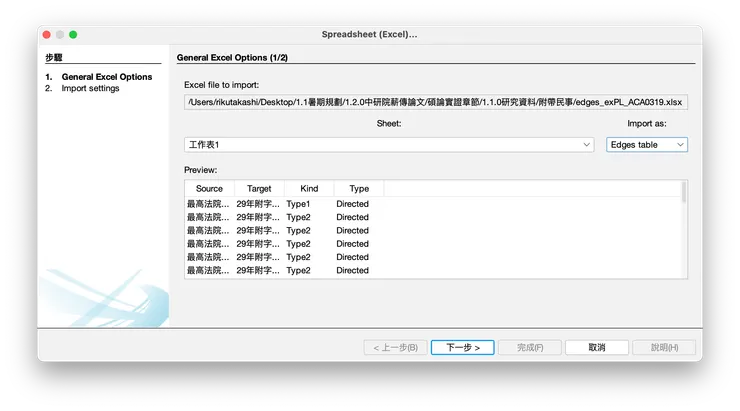
Task: Select the Type column header in Preview
Action: tap(359, 189)
